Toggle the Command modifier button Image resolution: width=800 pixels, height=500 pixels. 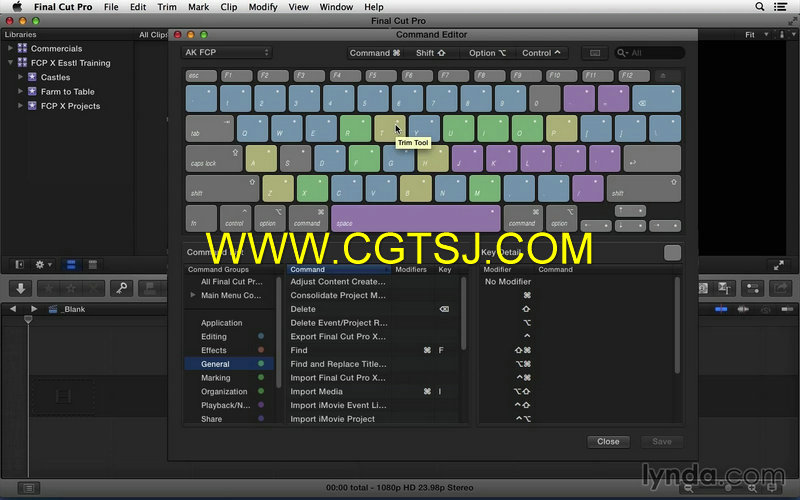[375, 53]
